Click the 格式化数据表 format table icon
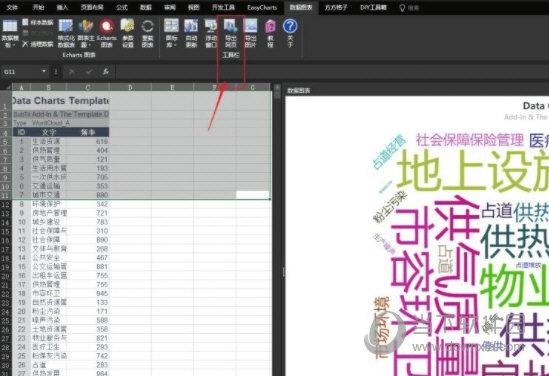Viewport: 549px width, 376px height. pyautogui.click(x=66, y=27)
